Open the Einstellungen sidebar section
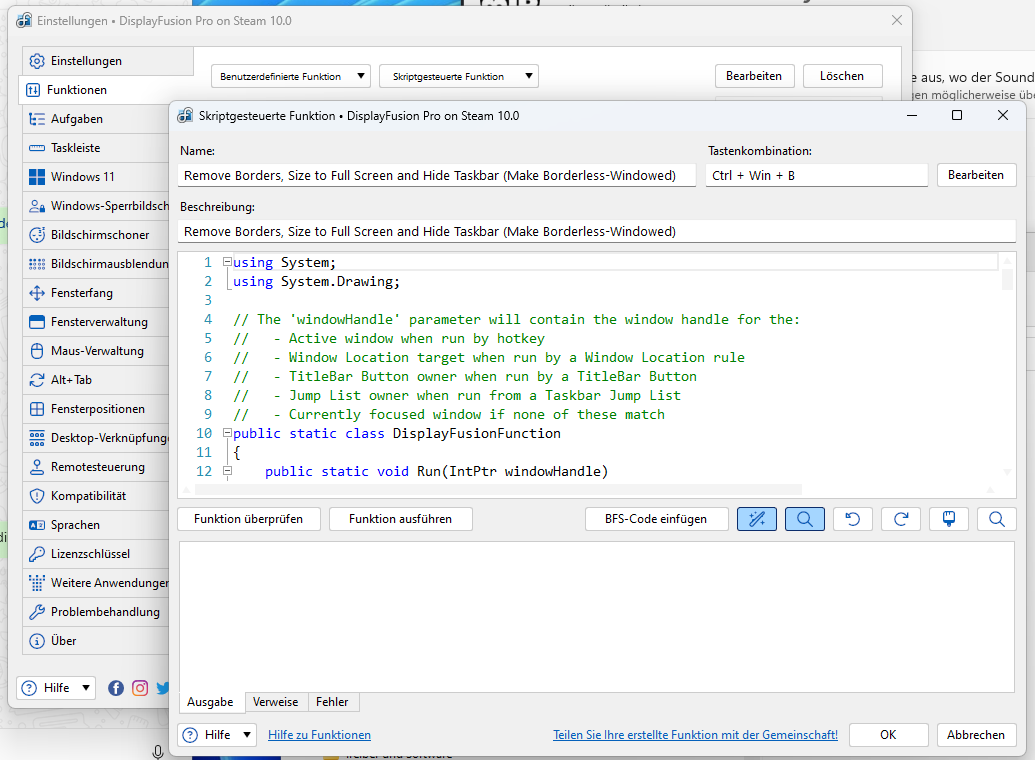This screenshot has height=760, width=1035. 108,61
